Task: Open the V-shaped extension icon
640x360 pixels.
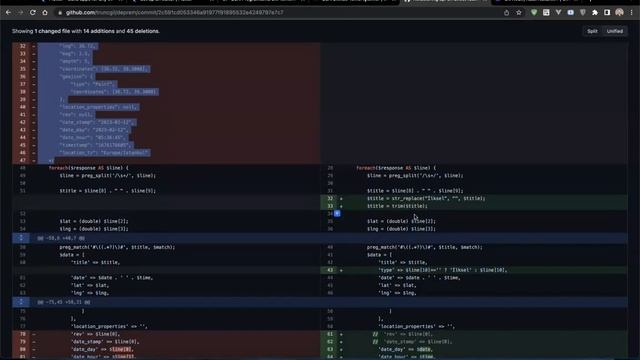Action: (x=558, y=13)
